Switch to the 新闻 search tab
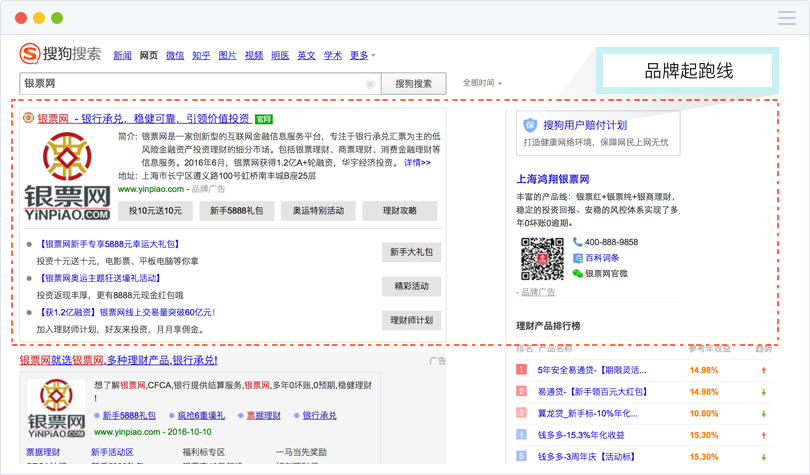810x475 pixels. [122, 56]
